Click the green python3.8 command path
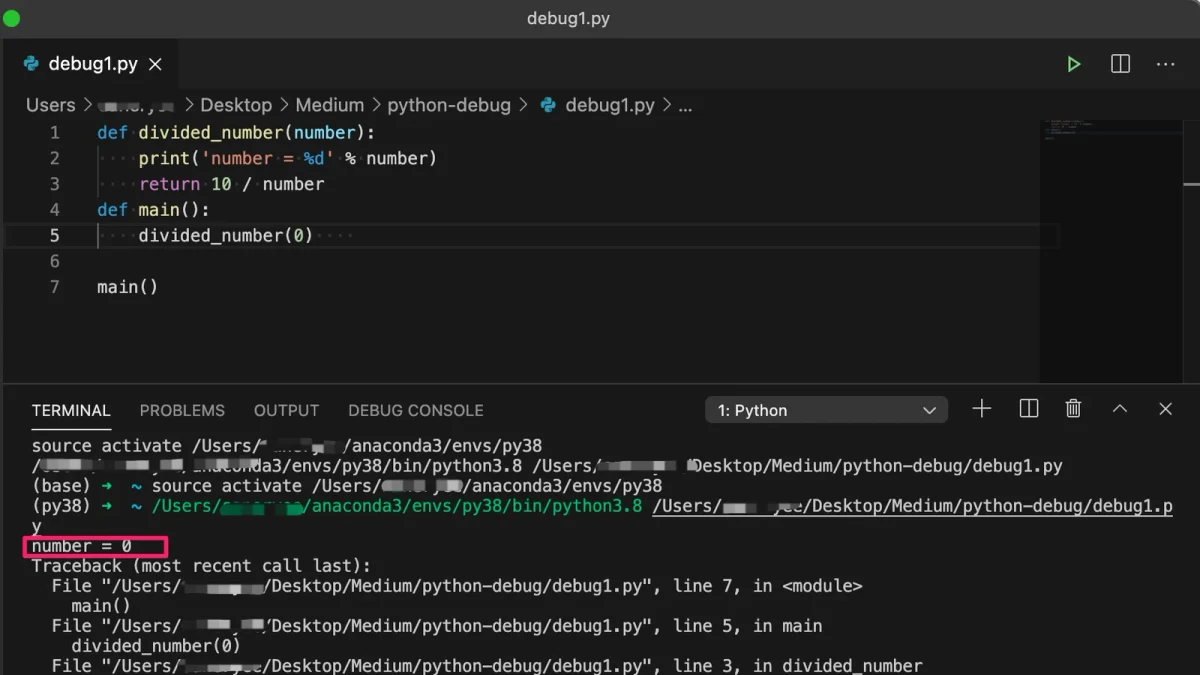 397,506
